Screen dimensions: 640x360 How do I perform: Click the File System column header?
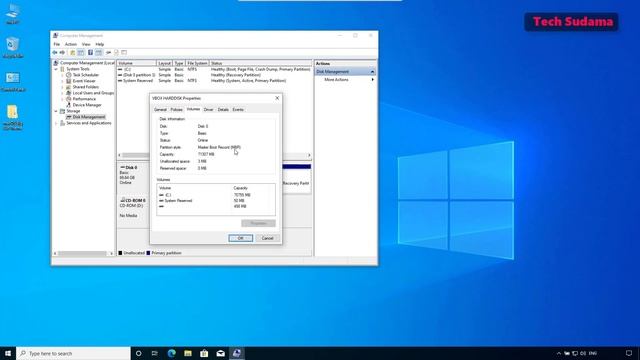coord(197,63)
